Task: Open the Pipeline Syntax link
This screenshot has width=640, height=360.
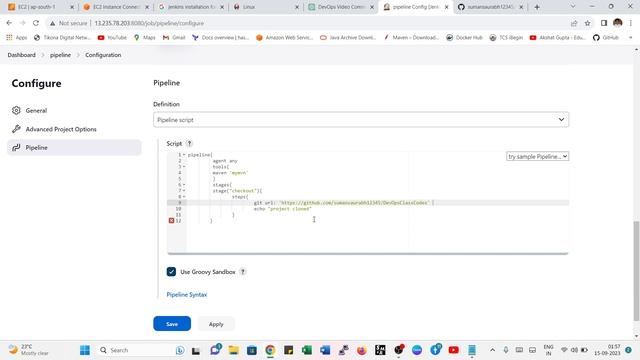Action: pos(187,294)
